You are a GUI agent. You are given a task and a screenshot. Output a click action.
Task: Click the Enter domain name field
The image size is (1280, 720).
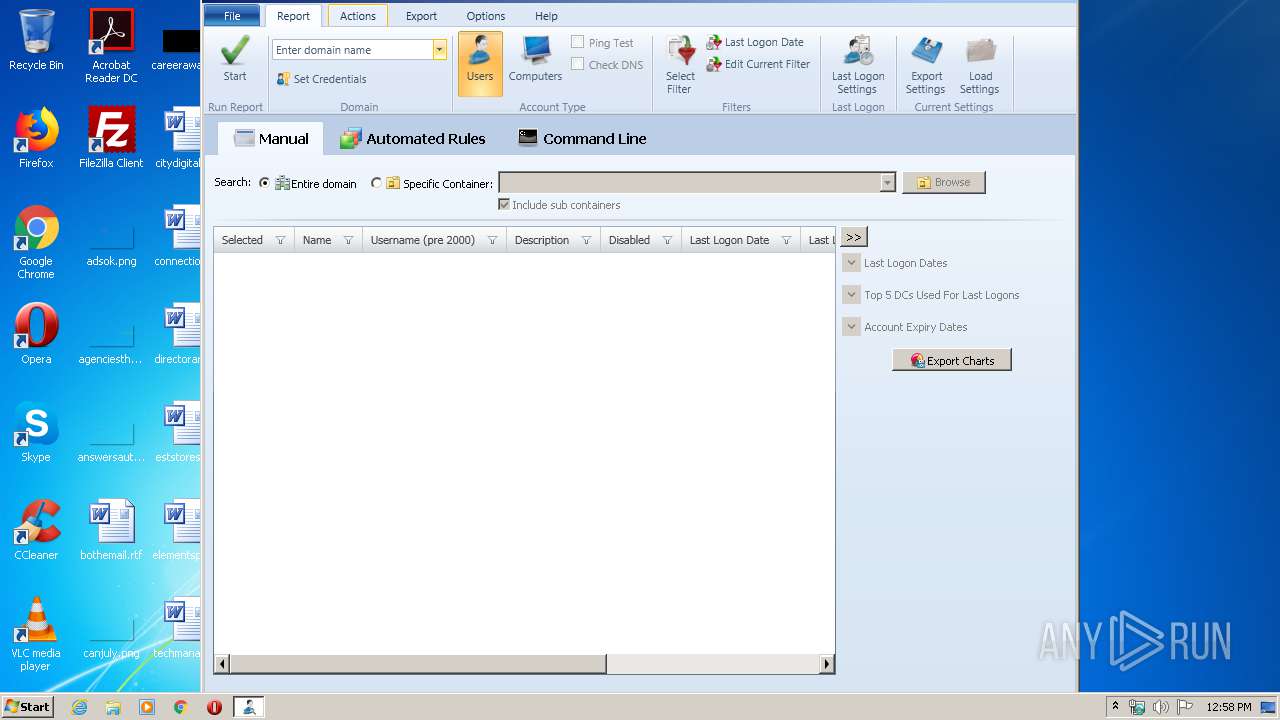click(353, 49)
